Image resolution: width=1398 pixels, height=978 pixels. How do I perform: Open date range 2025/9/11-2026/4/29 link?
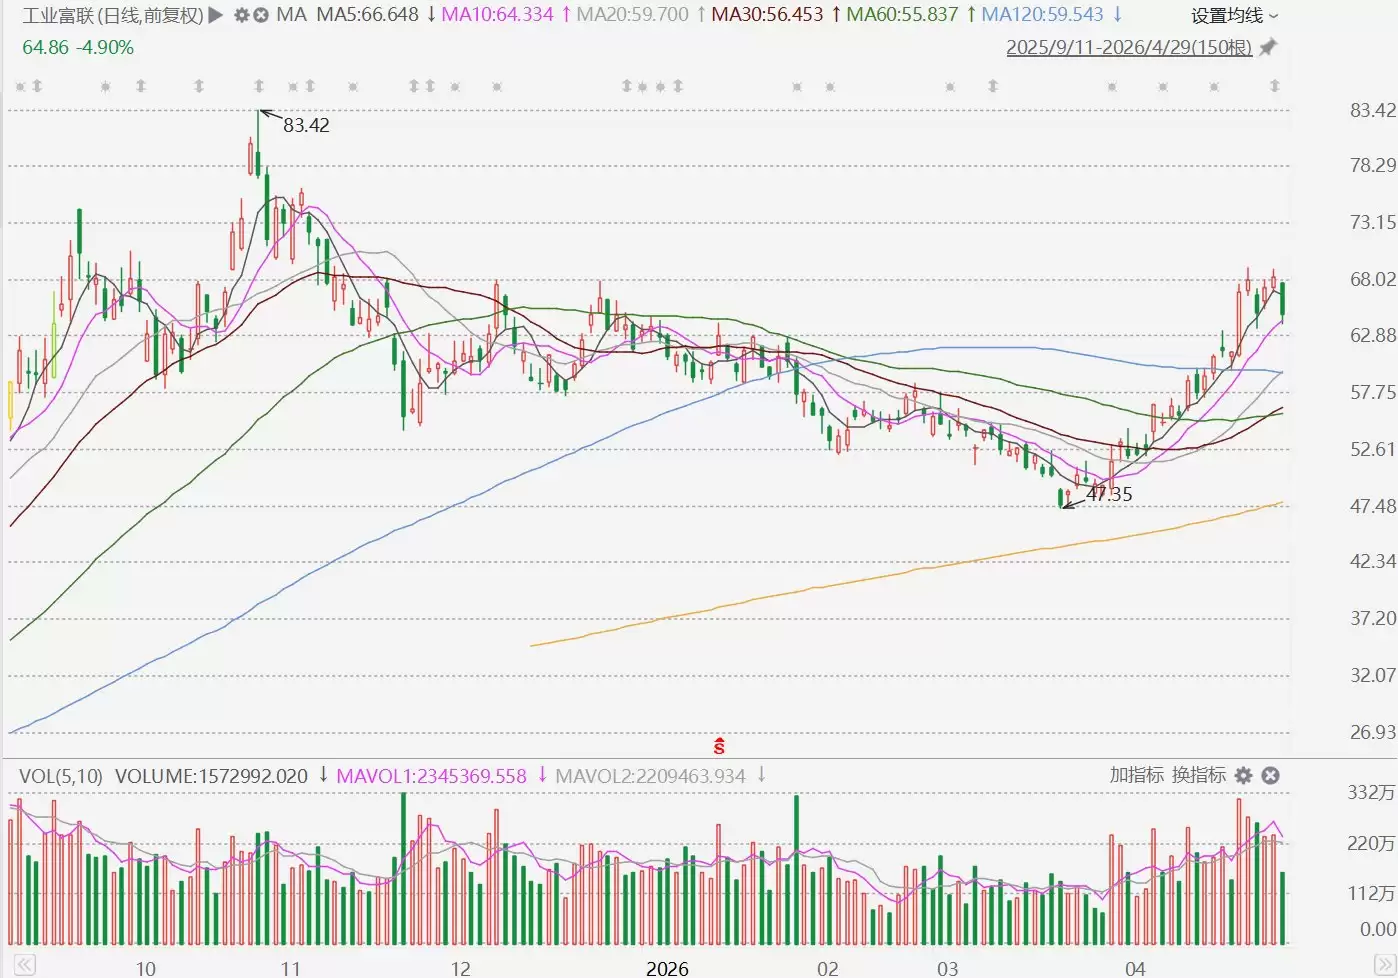[1128, 47]
